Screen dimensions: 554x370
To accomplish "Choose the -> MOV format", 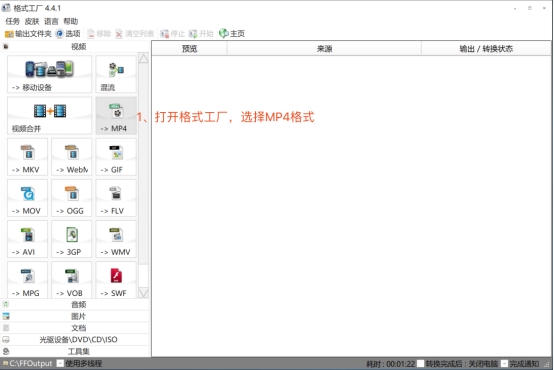I will click(28, 198).
